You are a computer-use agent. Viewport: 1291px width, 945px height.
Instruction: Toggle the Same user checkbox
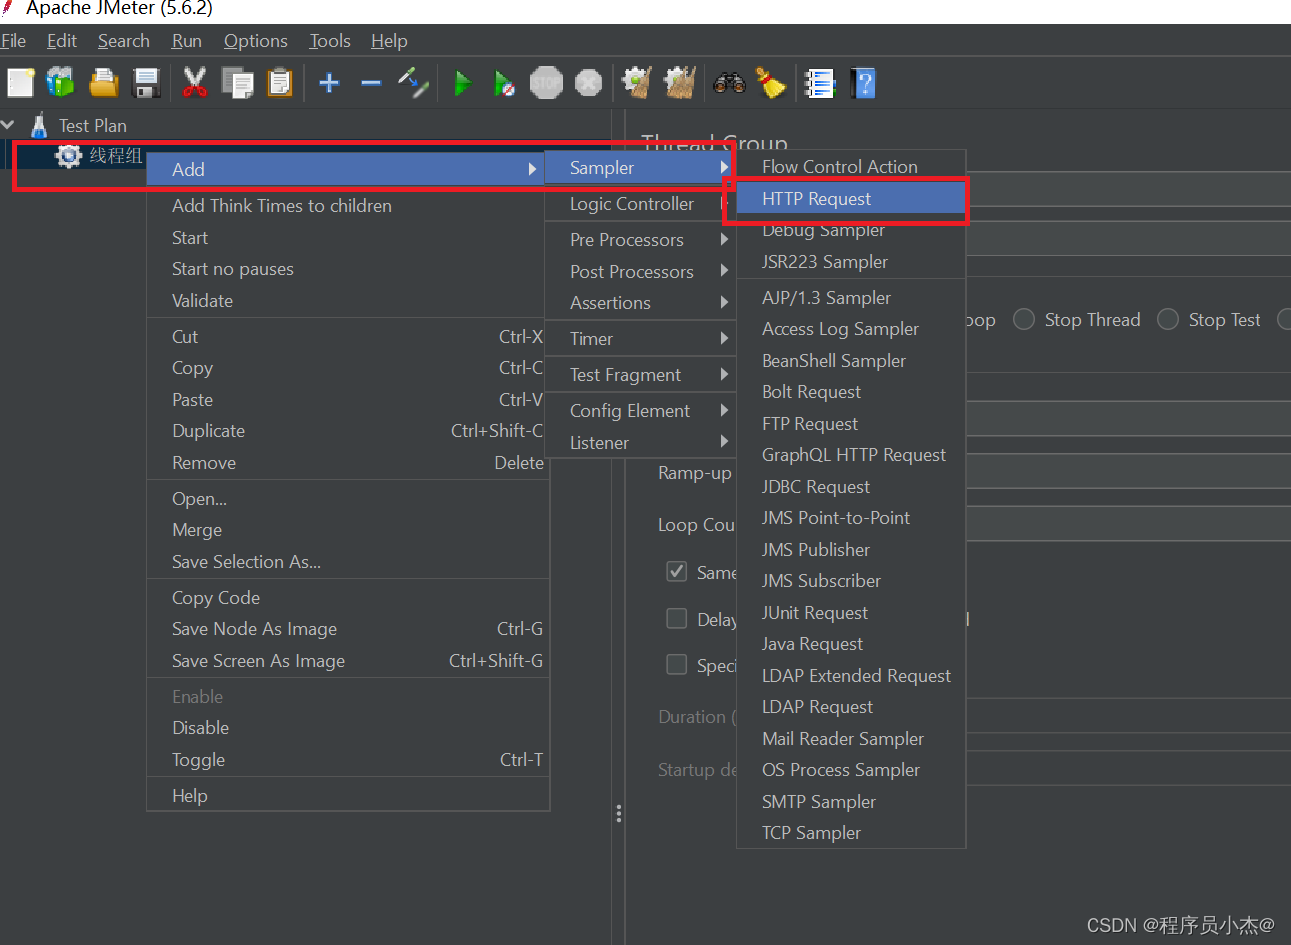[x=677, y=572]
